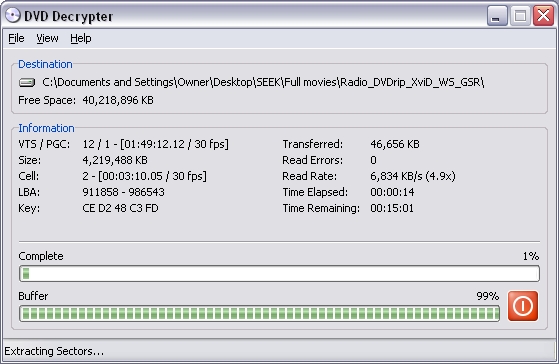
Task: Click the red abort/stop button
Action: [x=523, y=306]
